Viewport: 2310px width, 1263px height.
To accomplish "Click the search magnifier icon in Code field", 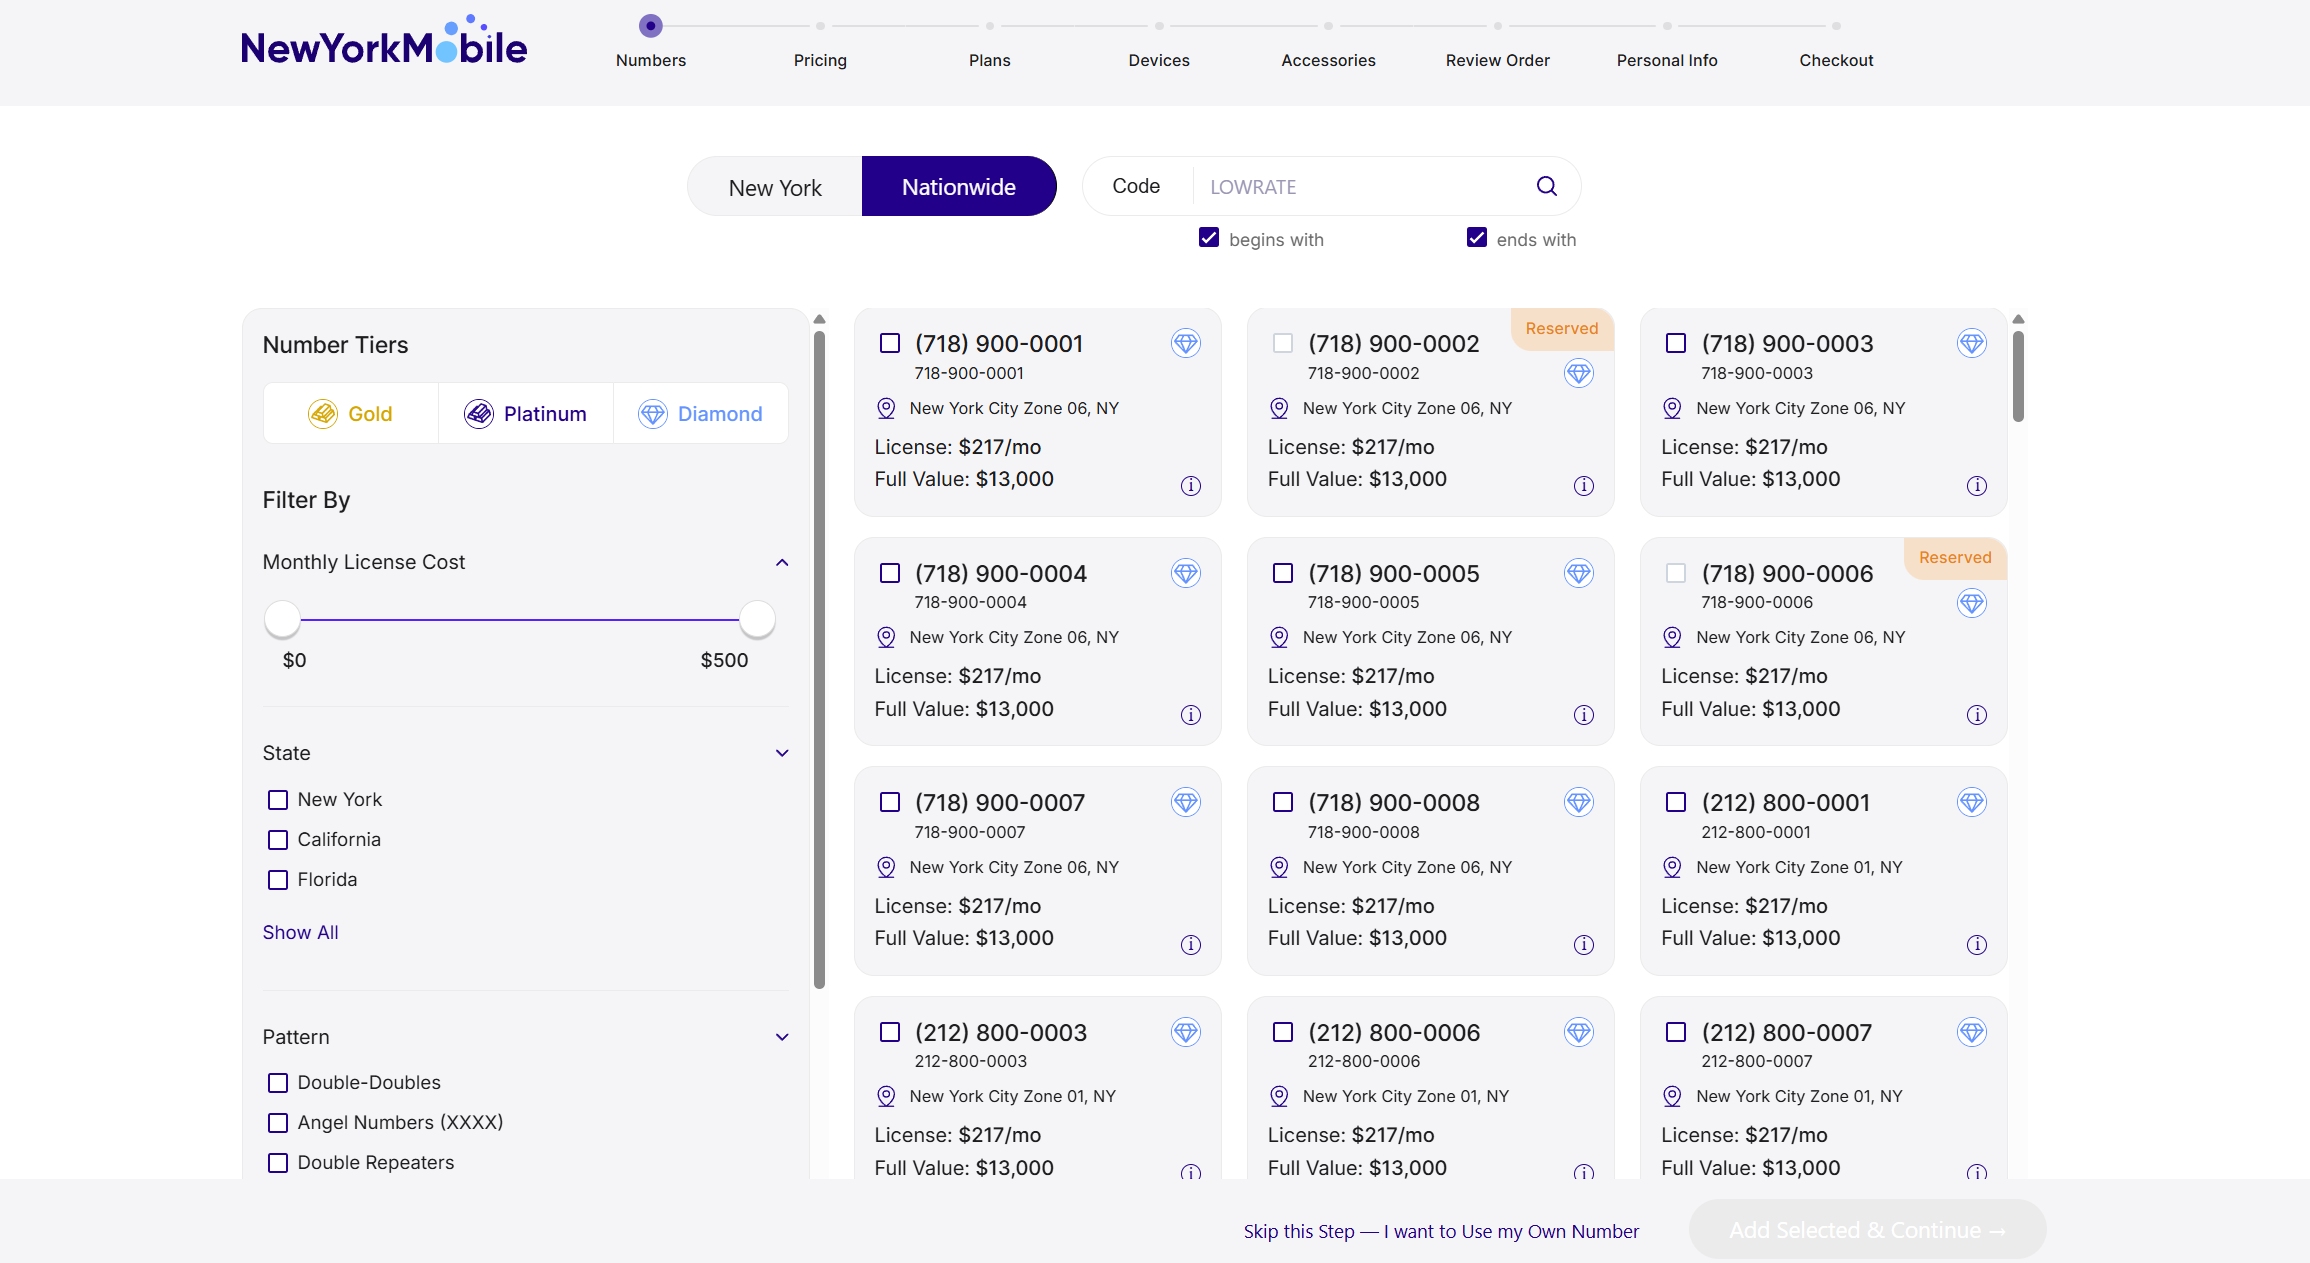I will 1546,186.
